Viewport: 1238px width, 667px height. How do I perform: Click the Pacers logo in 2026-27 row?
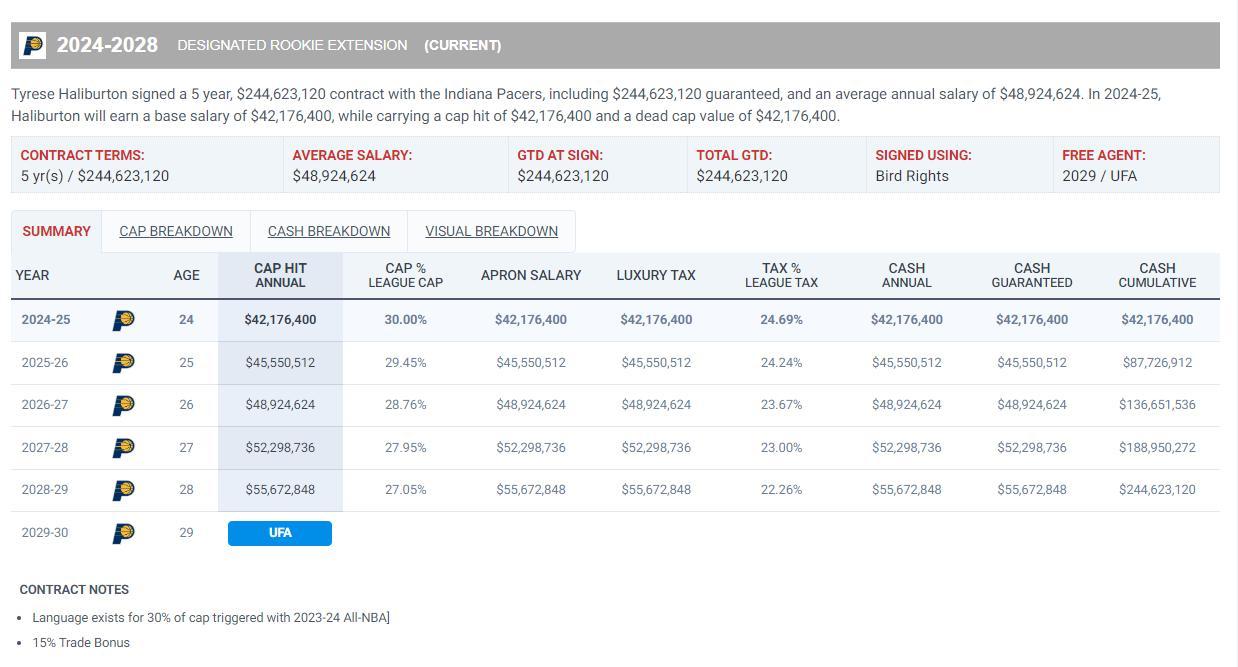point(123,405)
